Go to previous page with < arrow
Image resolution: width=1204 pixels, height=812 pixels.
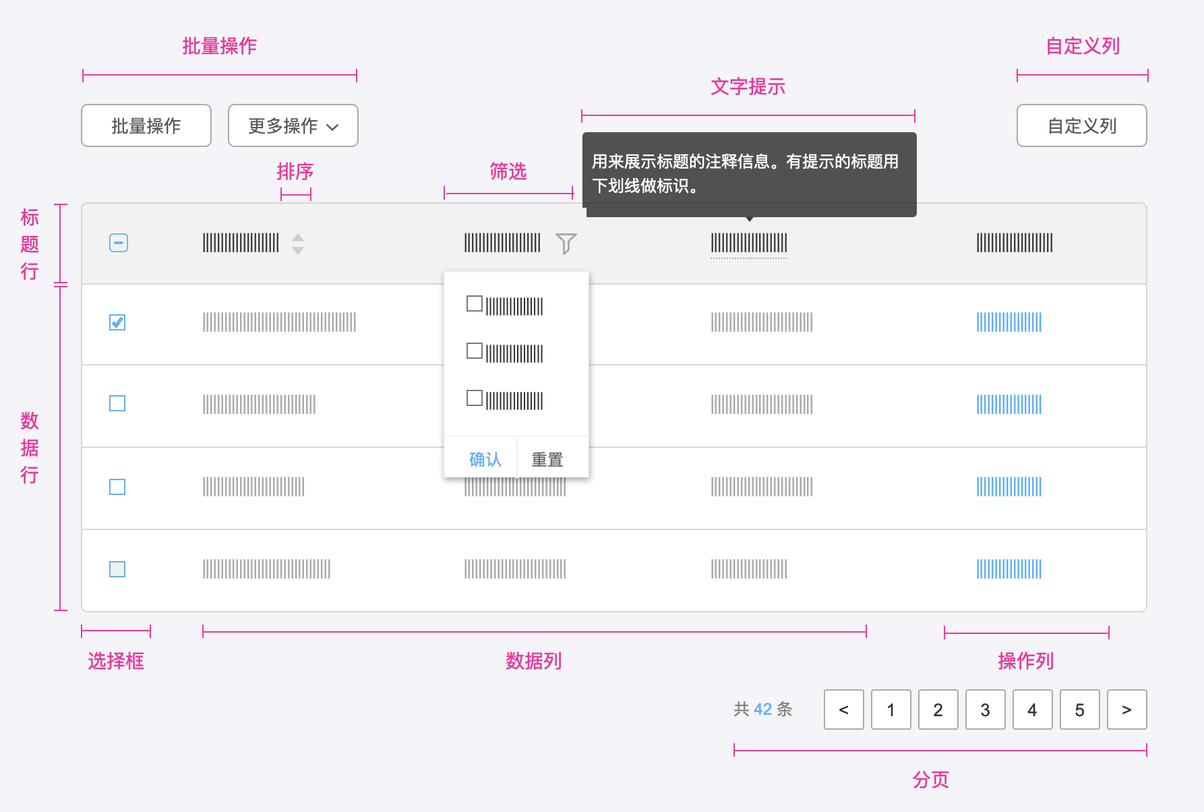pos(844,710)
